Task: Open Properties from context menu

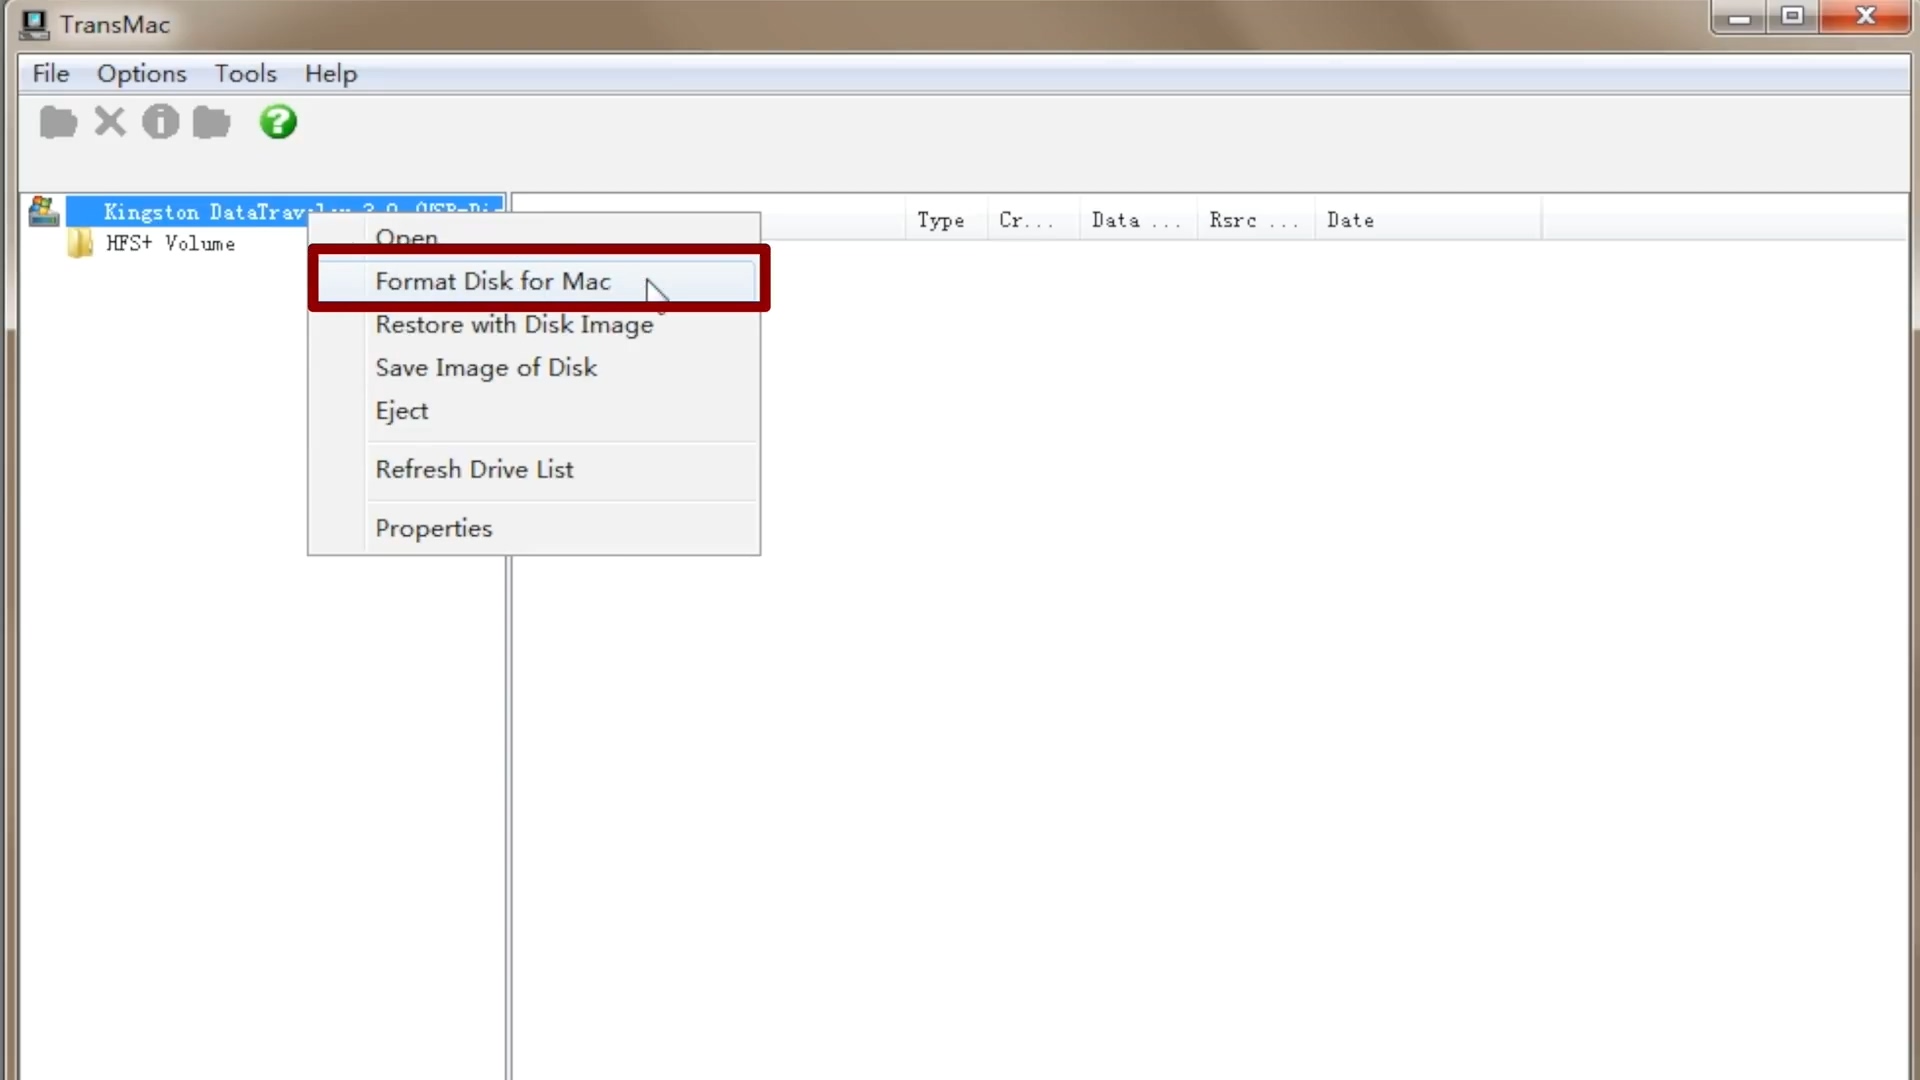Action: pos(433,528)
